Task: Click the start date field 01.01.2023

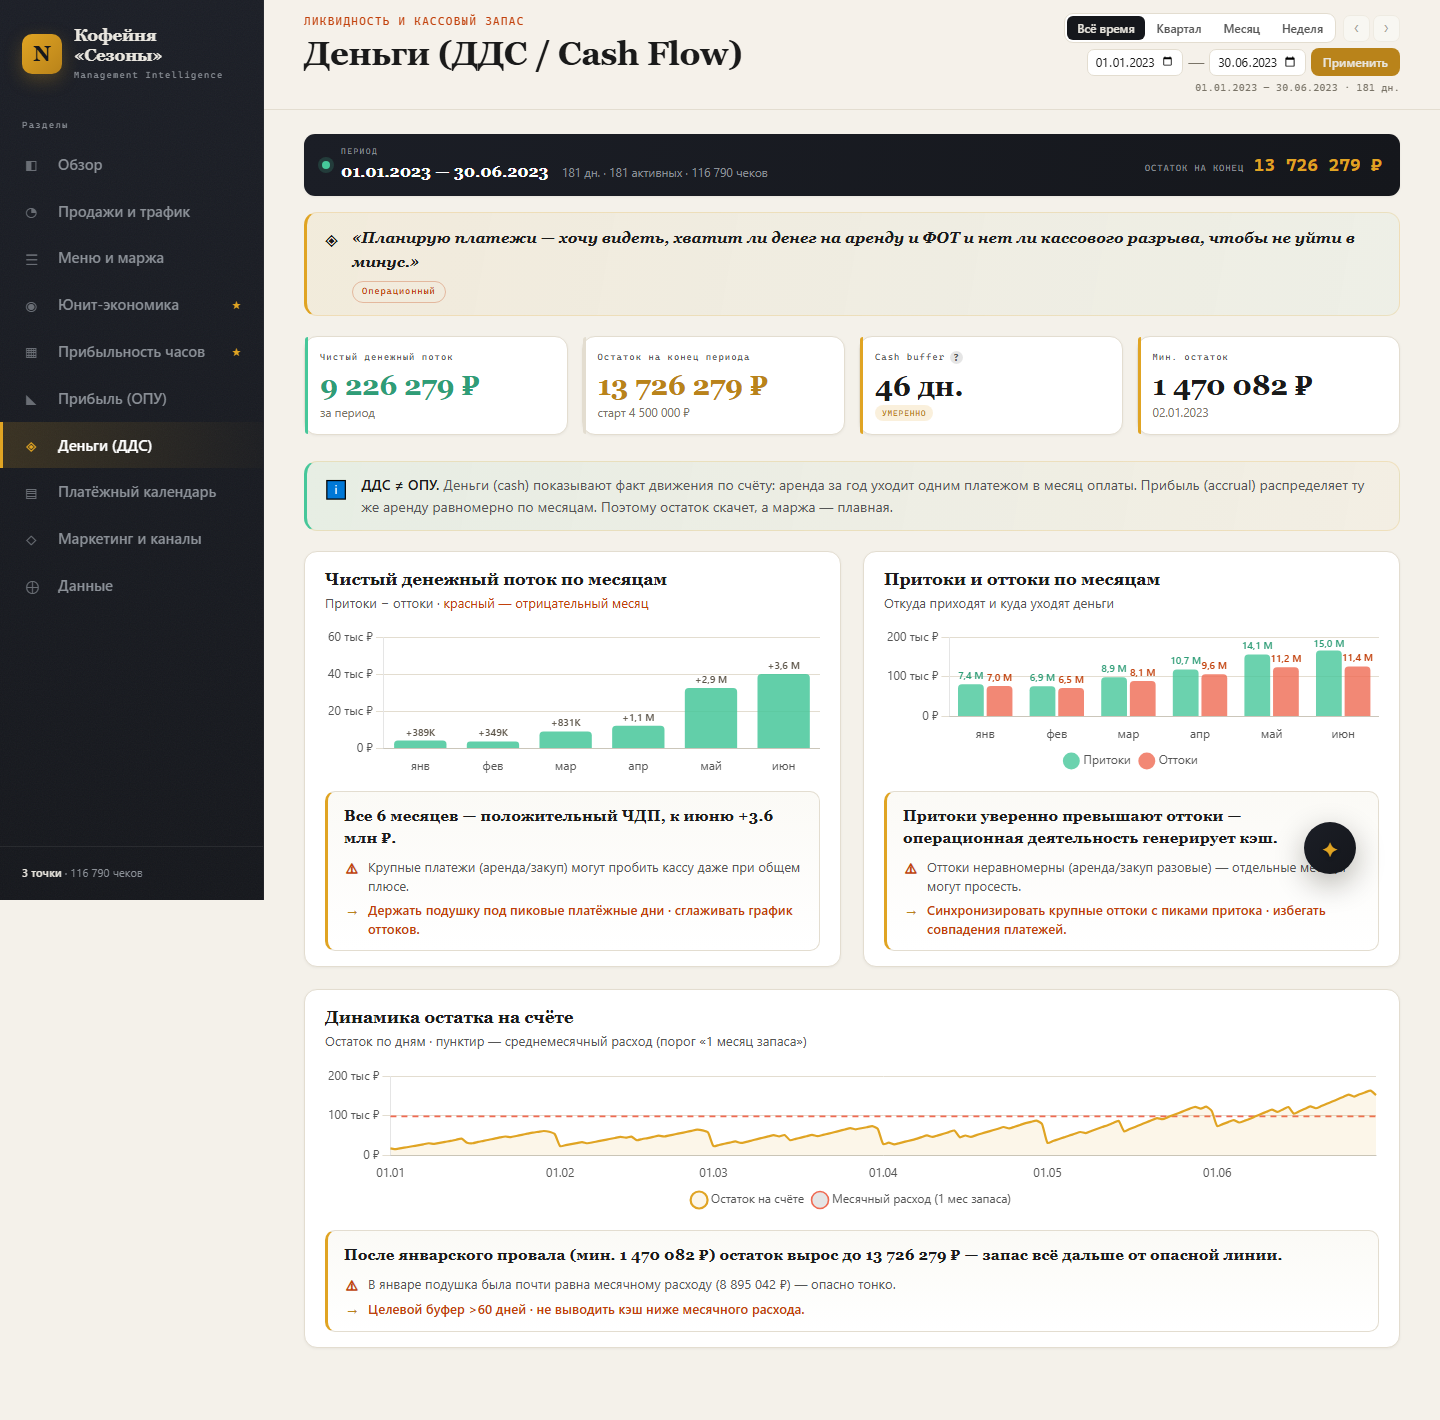Action: (x=1135, y=62)
